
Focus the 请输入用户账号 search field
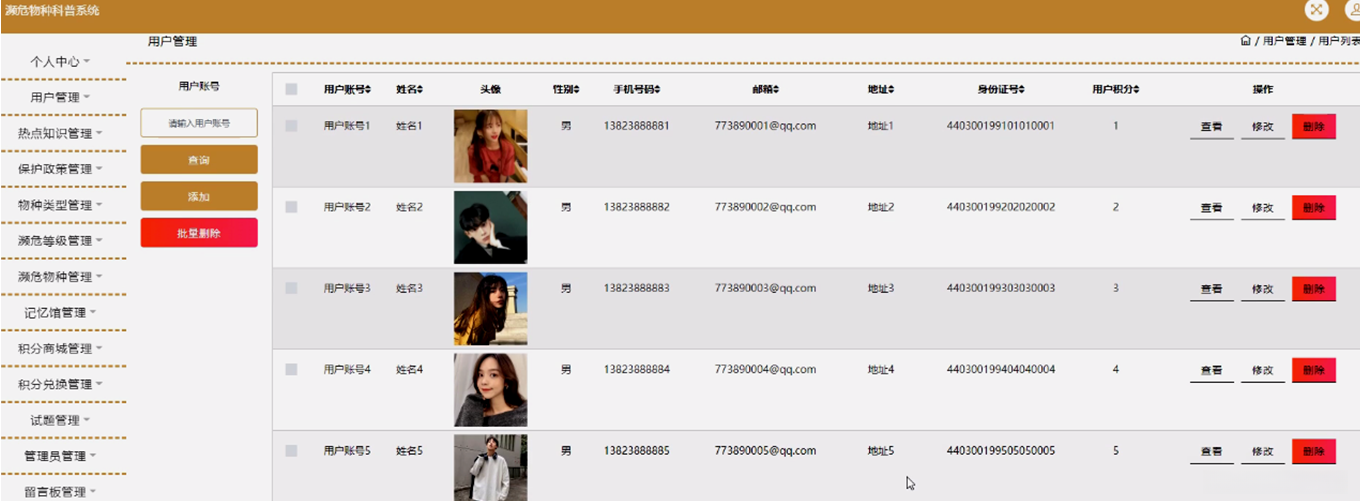199,123
